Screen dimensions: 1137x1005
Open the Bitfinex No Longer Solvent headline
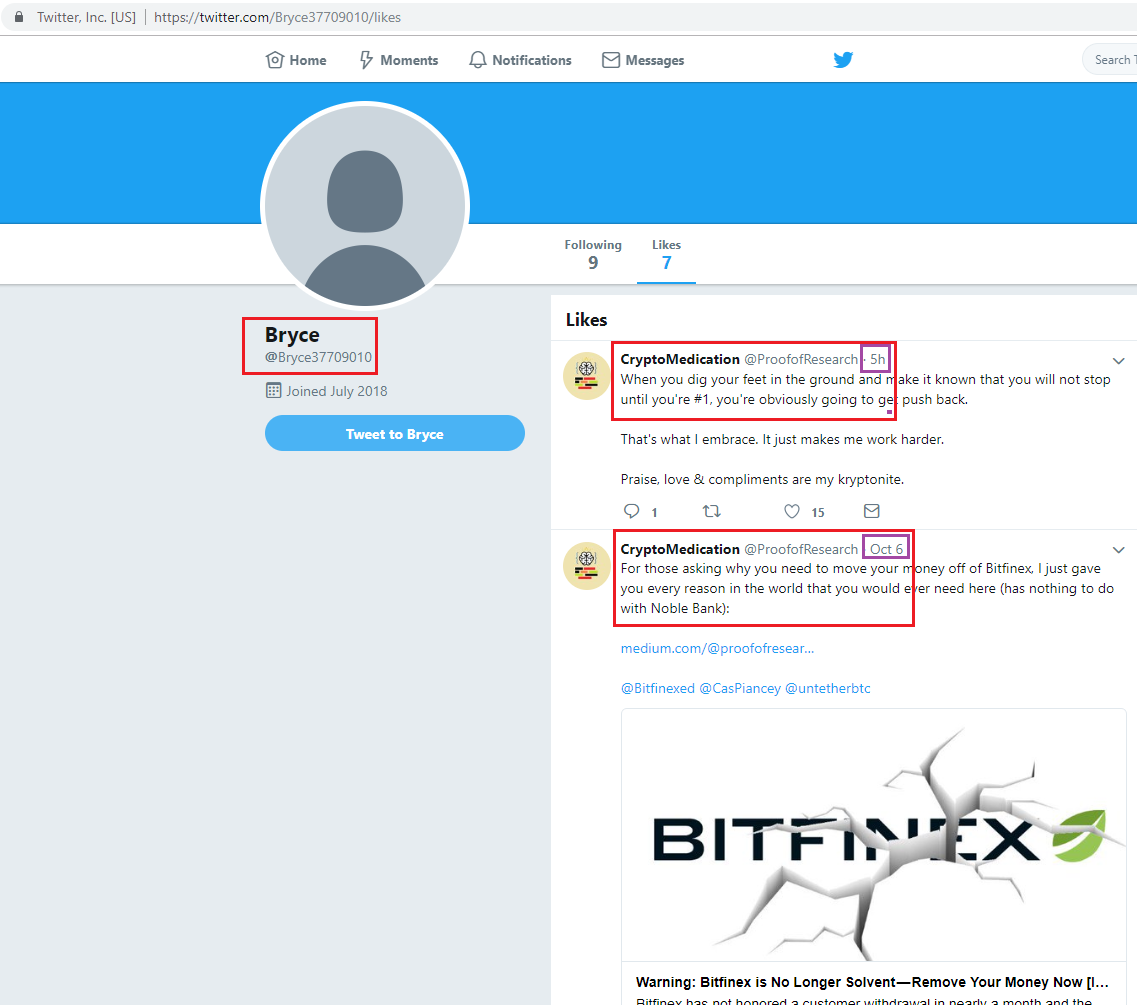pos(872,982)
